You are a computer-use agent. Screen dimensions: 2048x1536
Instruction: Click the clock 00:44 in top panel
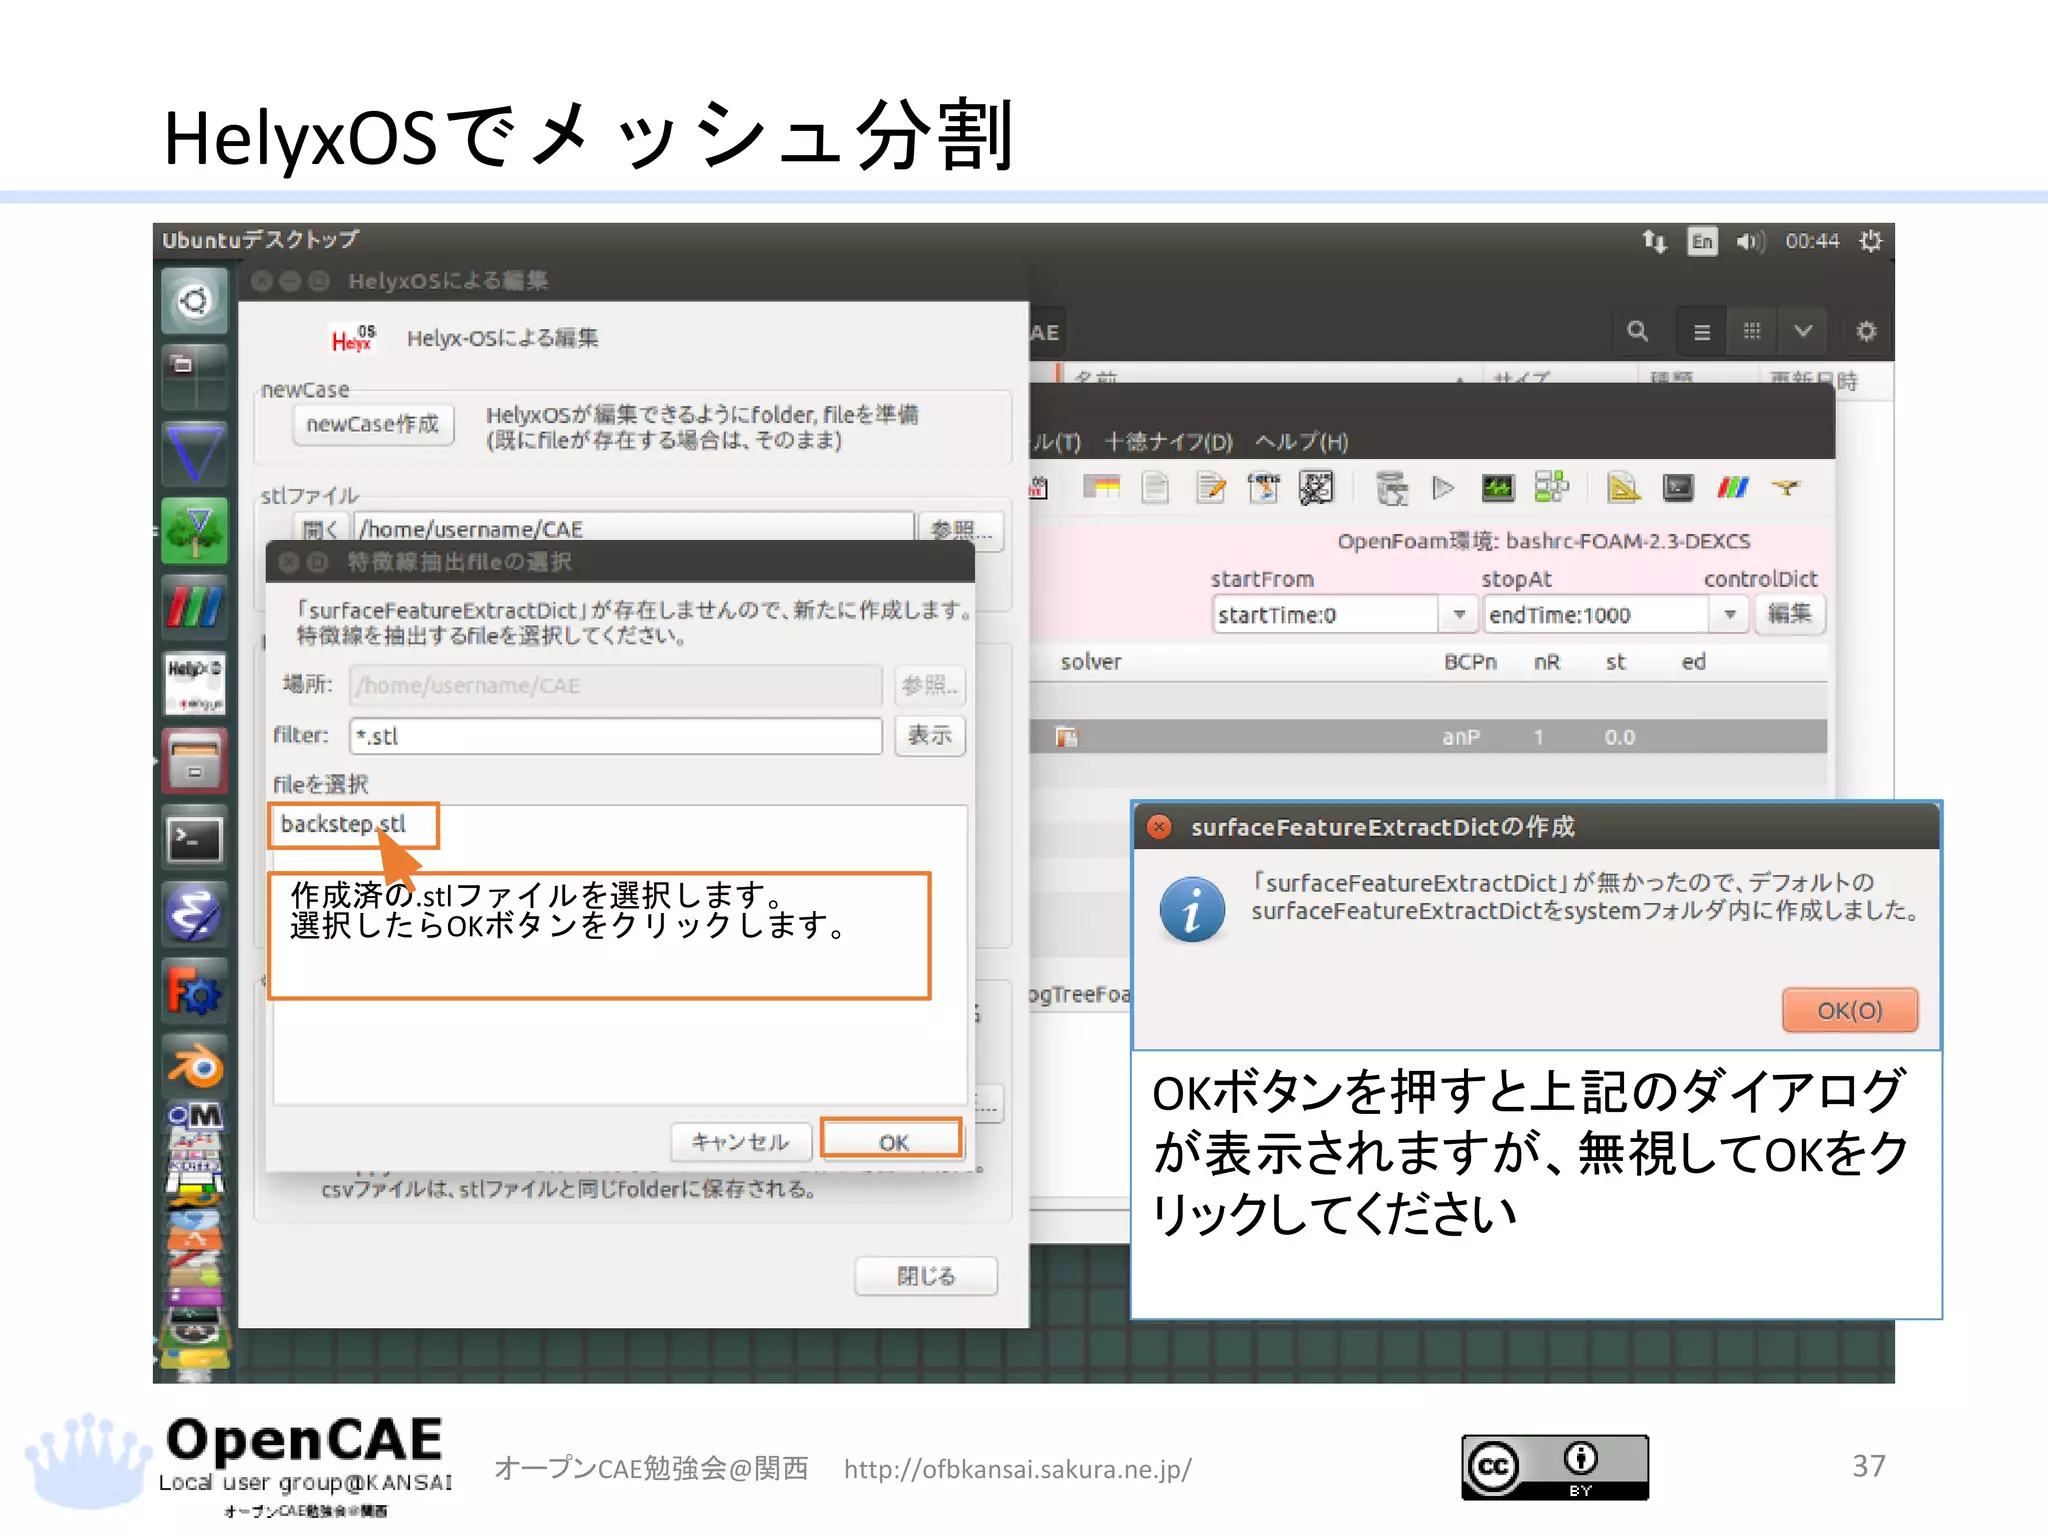click(1812, 241)
